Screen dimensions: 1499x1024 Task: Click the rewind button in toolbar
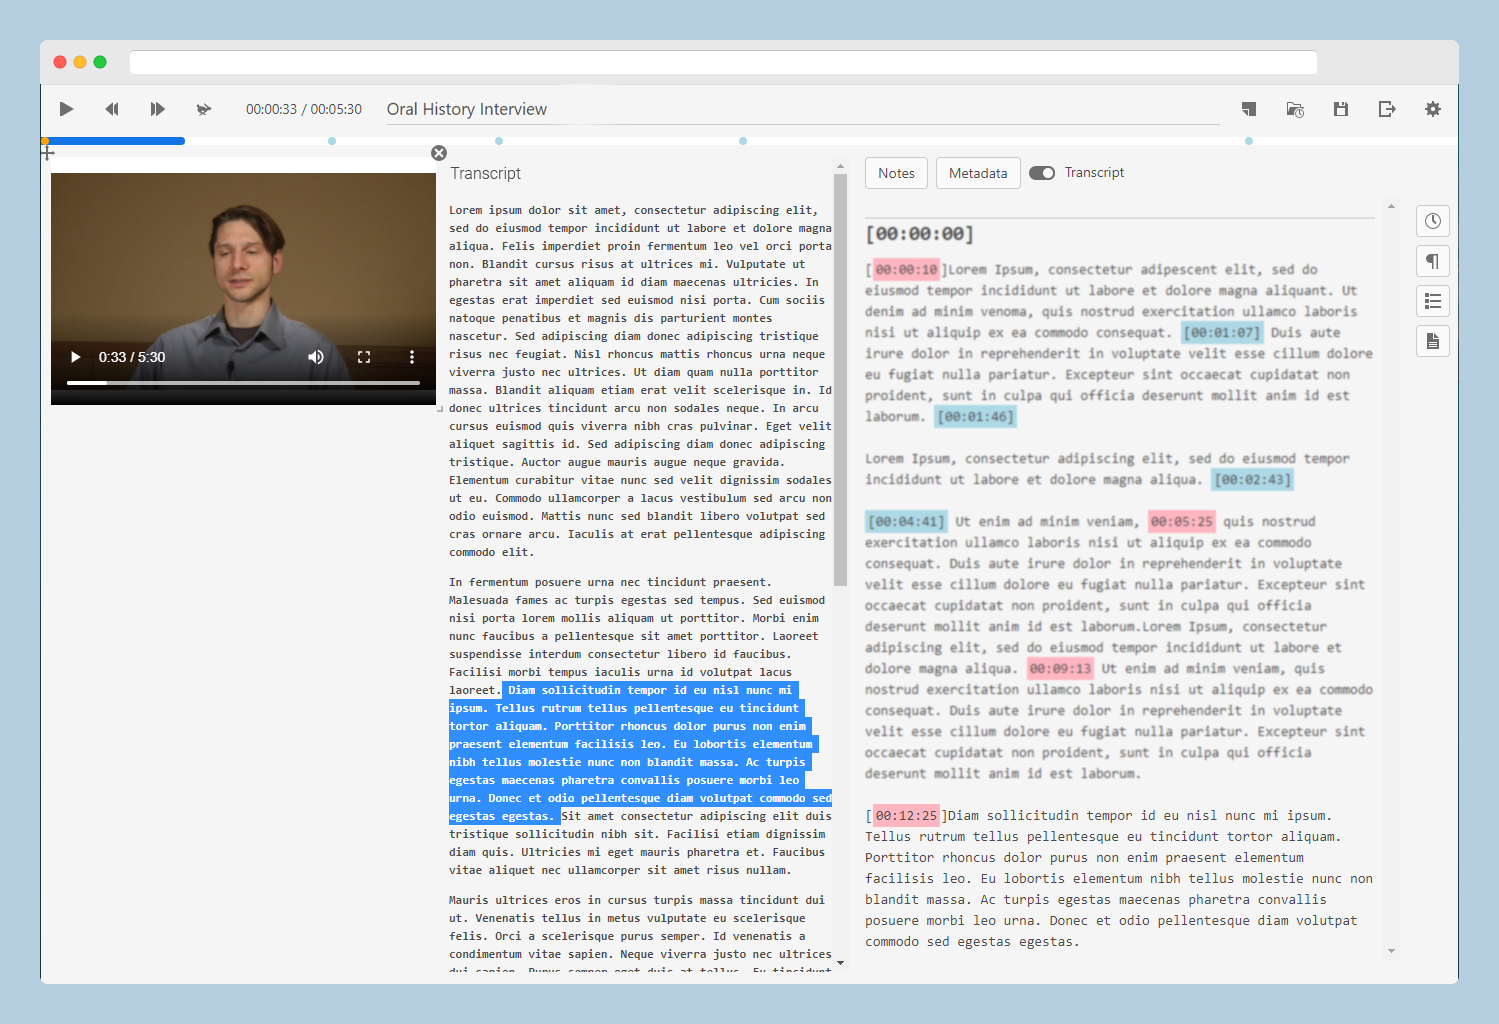112,109
